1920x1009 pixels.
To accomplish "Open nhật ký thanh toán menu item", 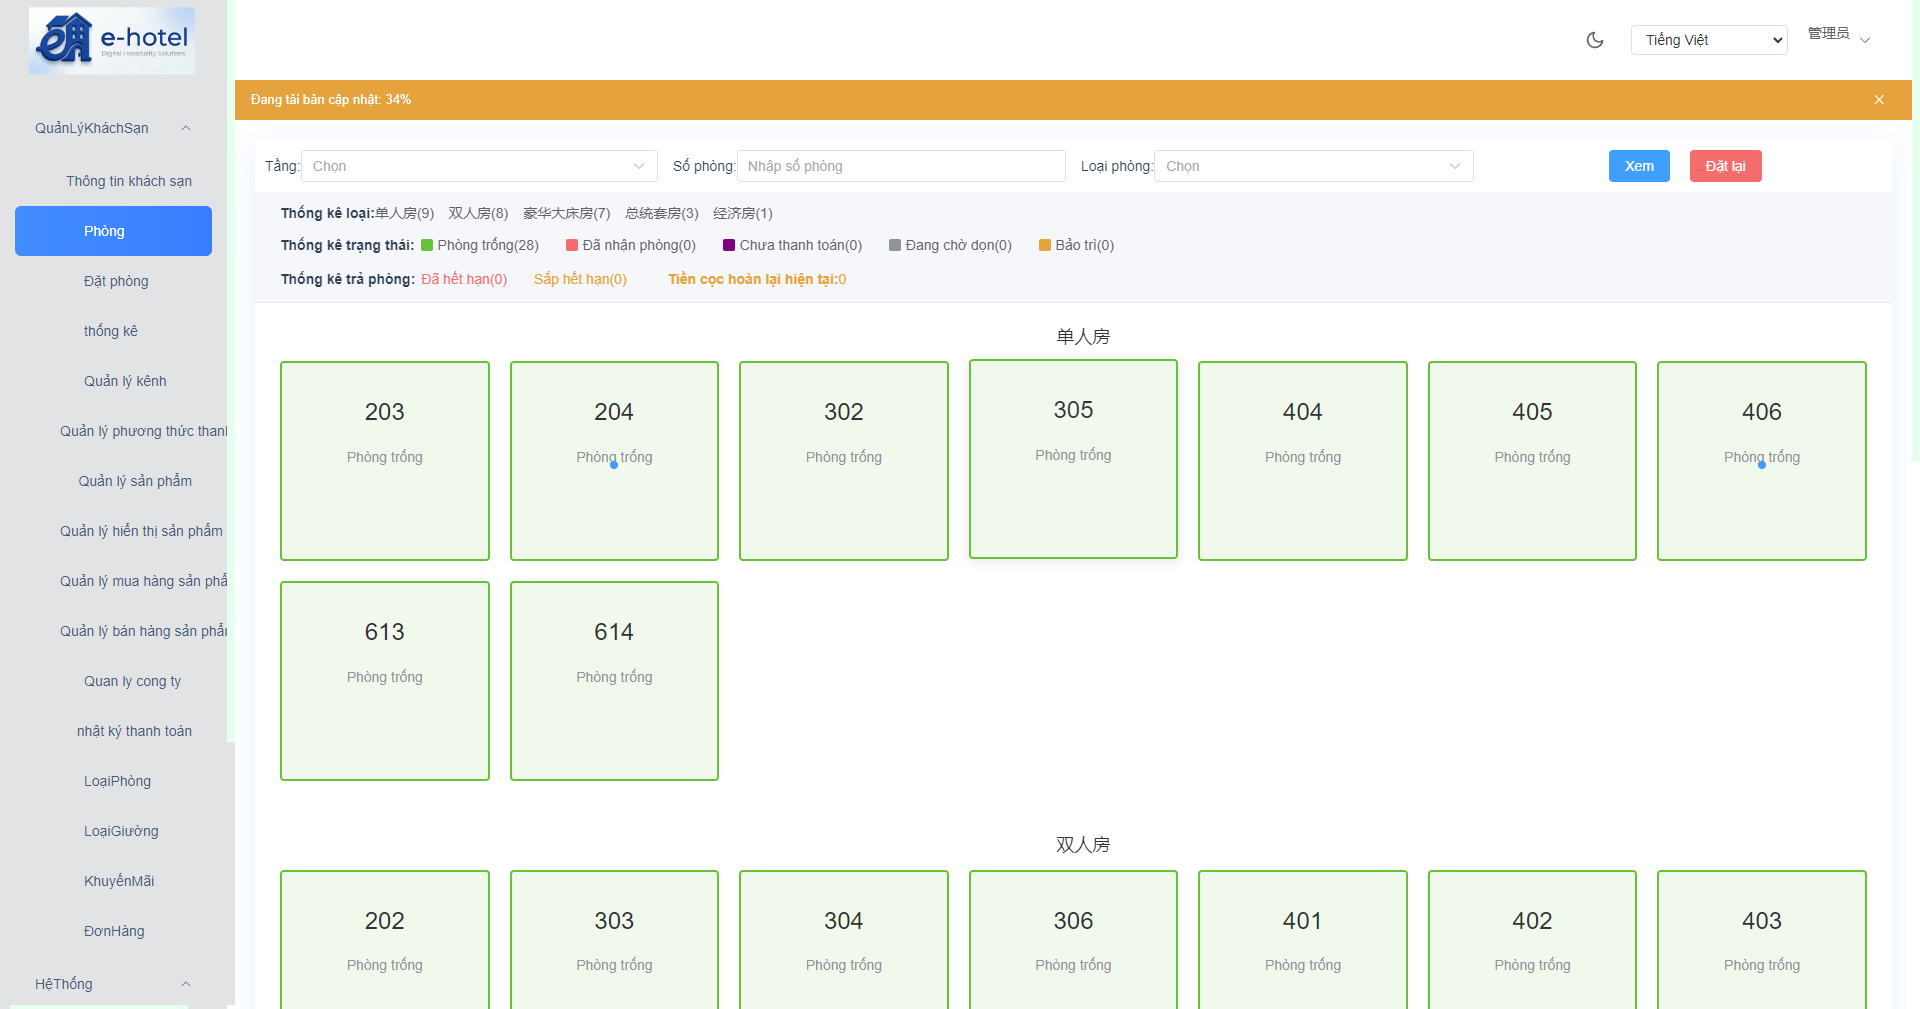I will tap(134, 731).
